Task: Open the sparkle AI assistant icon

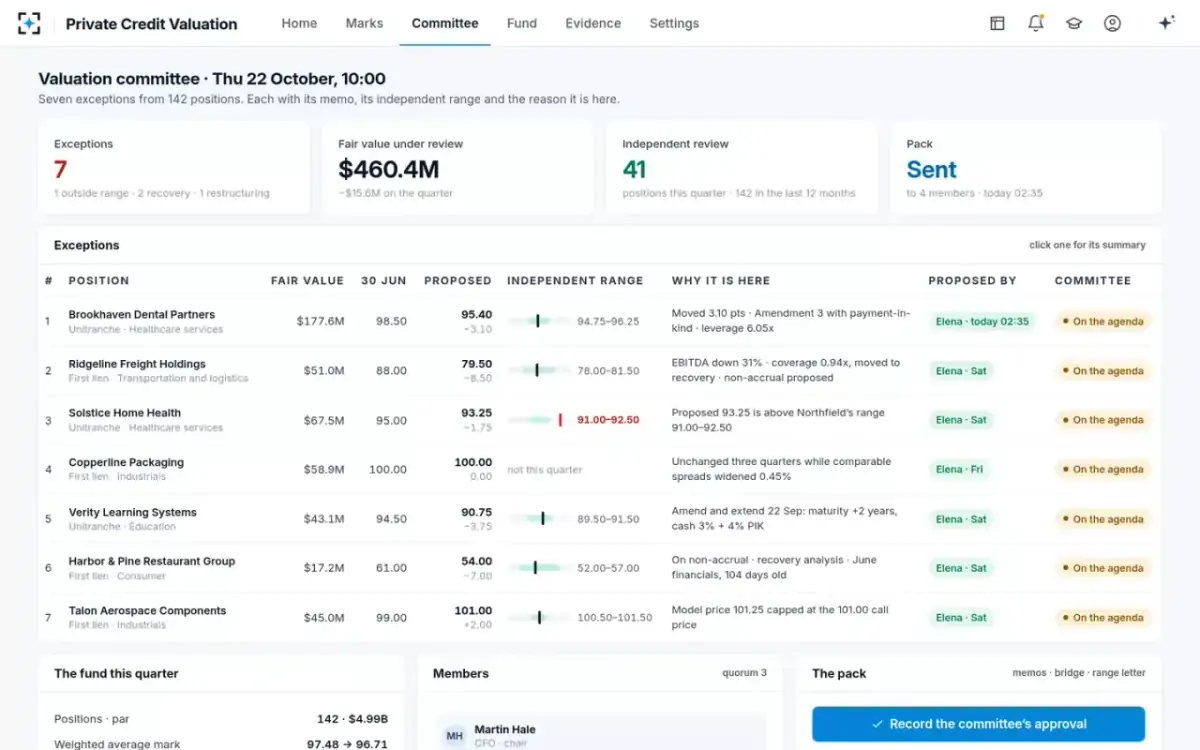Action: 1166,23
